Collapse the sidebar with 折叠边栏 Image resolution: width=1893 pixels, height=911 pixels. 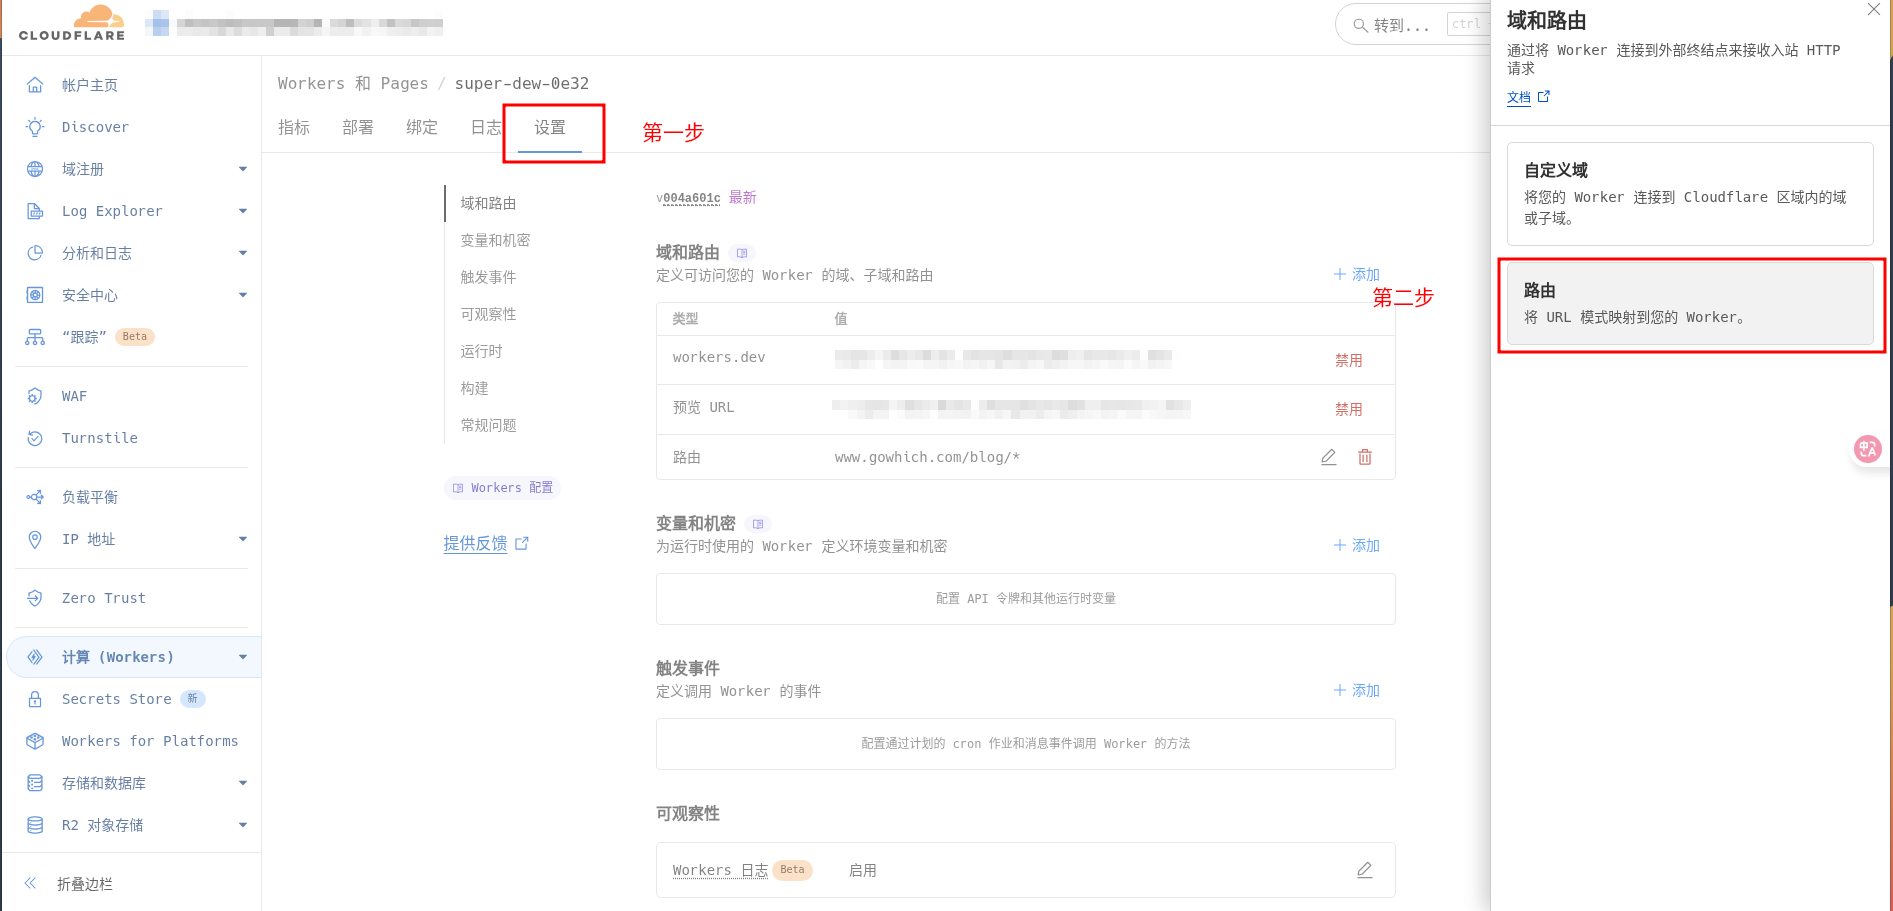(x=69, y=884)
